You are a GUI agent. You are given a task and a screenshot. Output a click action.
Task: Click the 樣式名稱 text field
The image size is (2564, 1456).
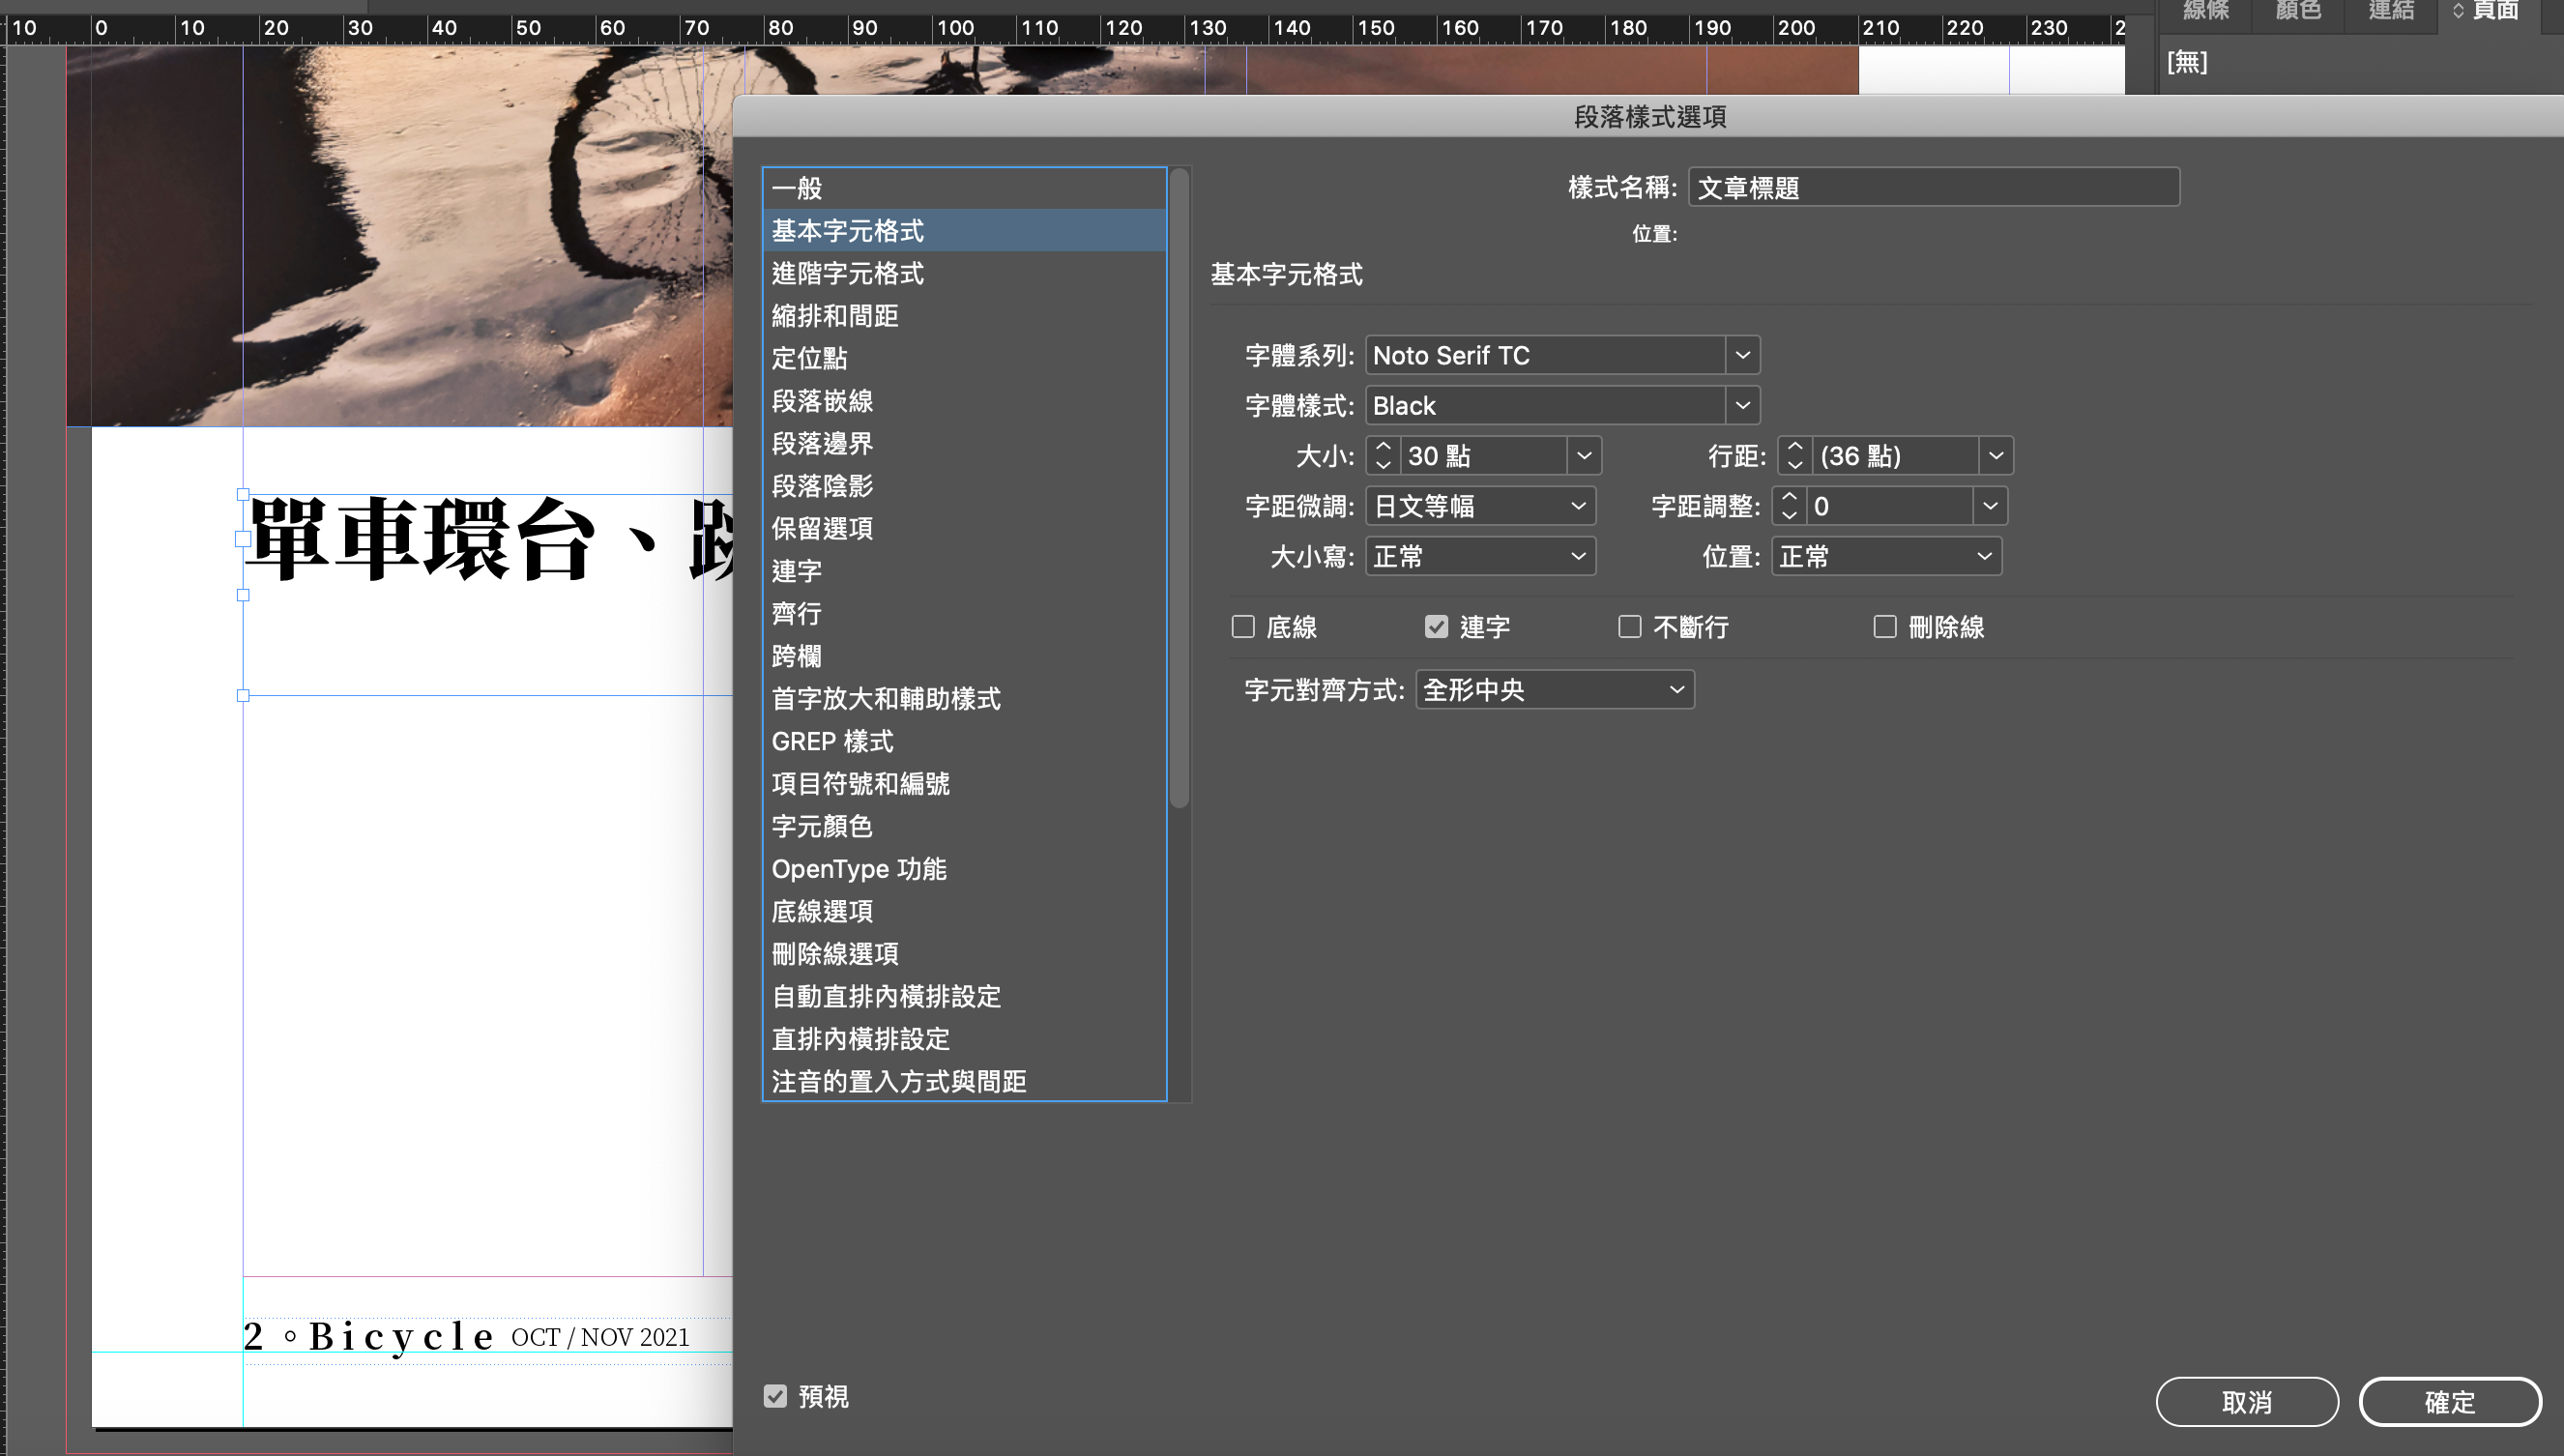click(1933, 188)
